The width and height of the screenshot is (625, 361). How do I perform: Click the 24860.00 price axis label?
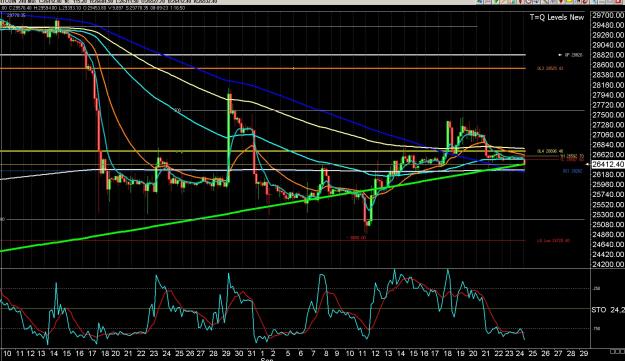tap(608, 234)
